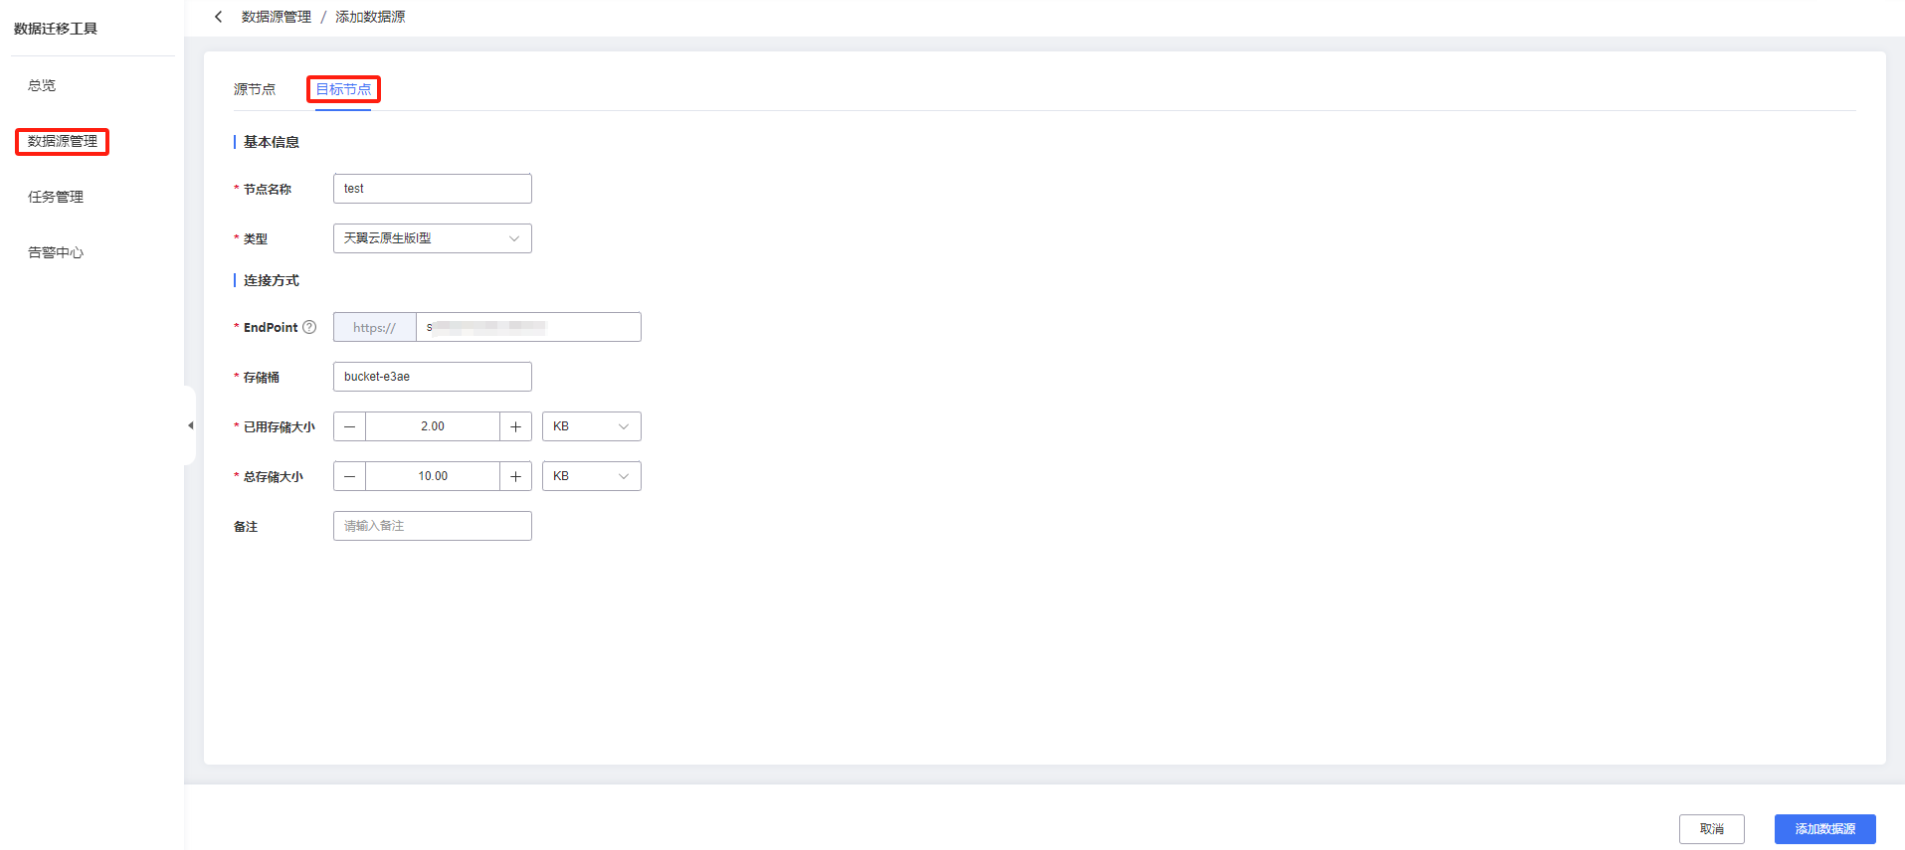The image size is (1905, 850).
Task: Click the 备注 remarks input field
Action: tap(432, 526)
